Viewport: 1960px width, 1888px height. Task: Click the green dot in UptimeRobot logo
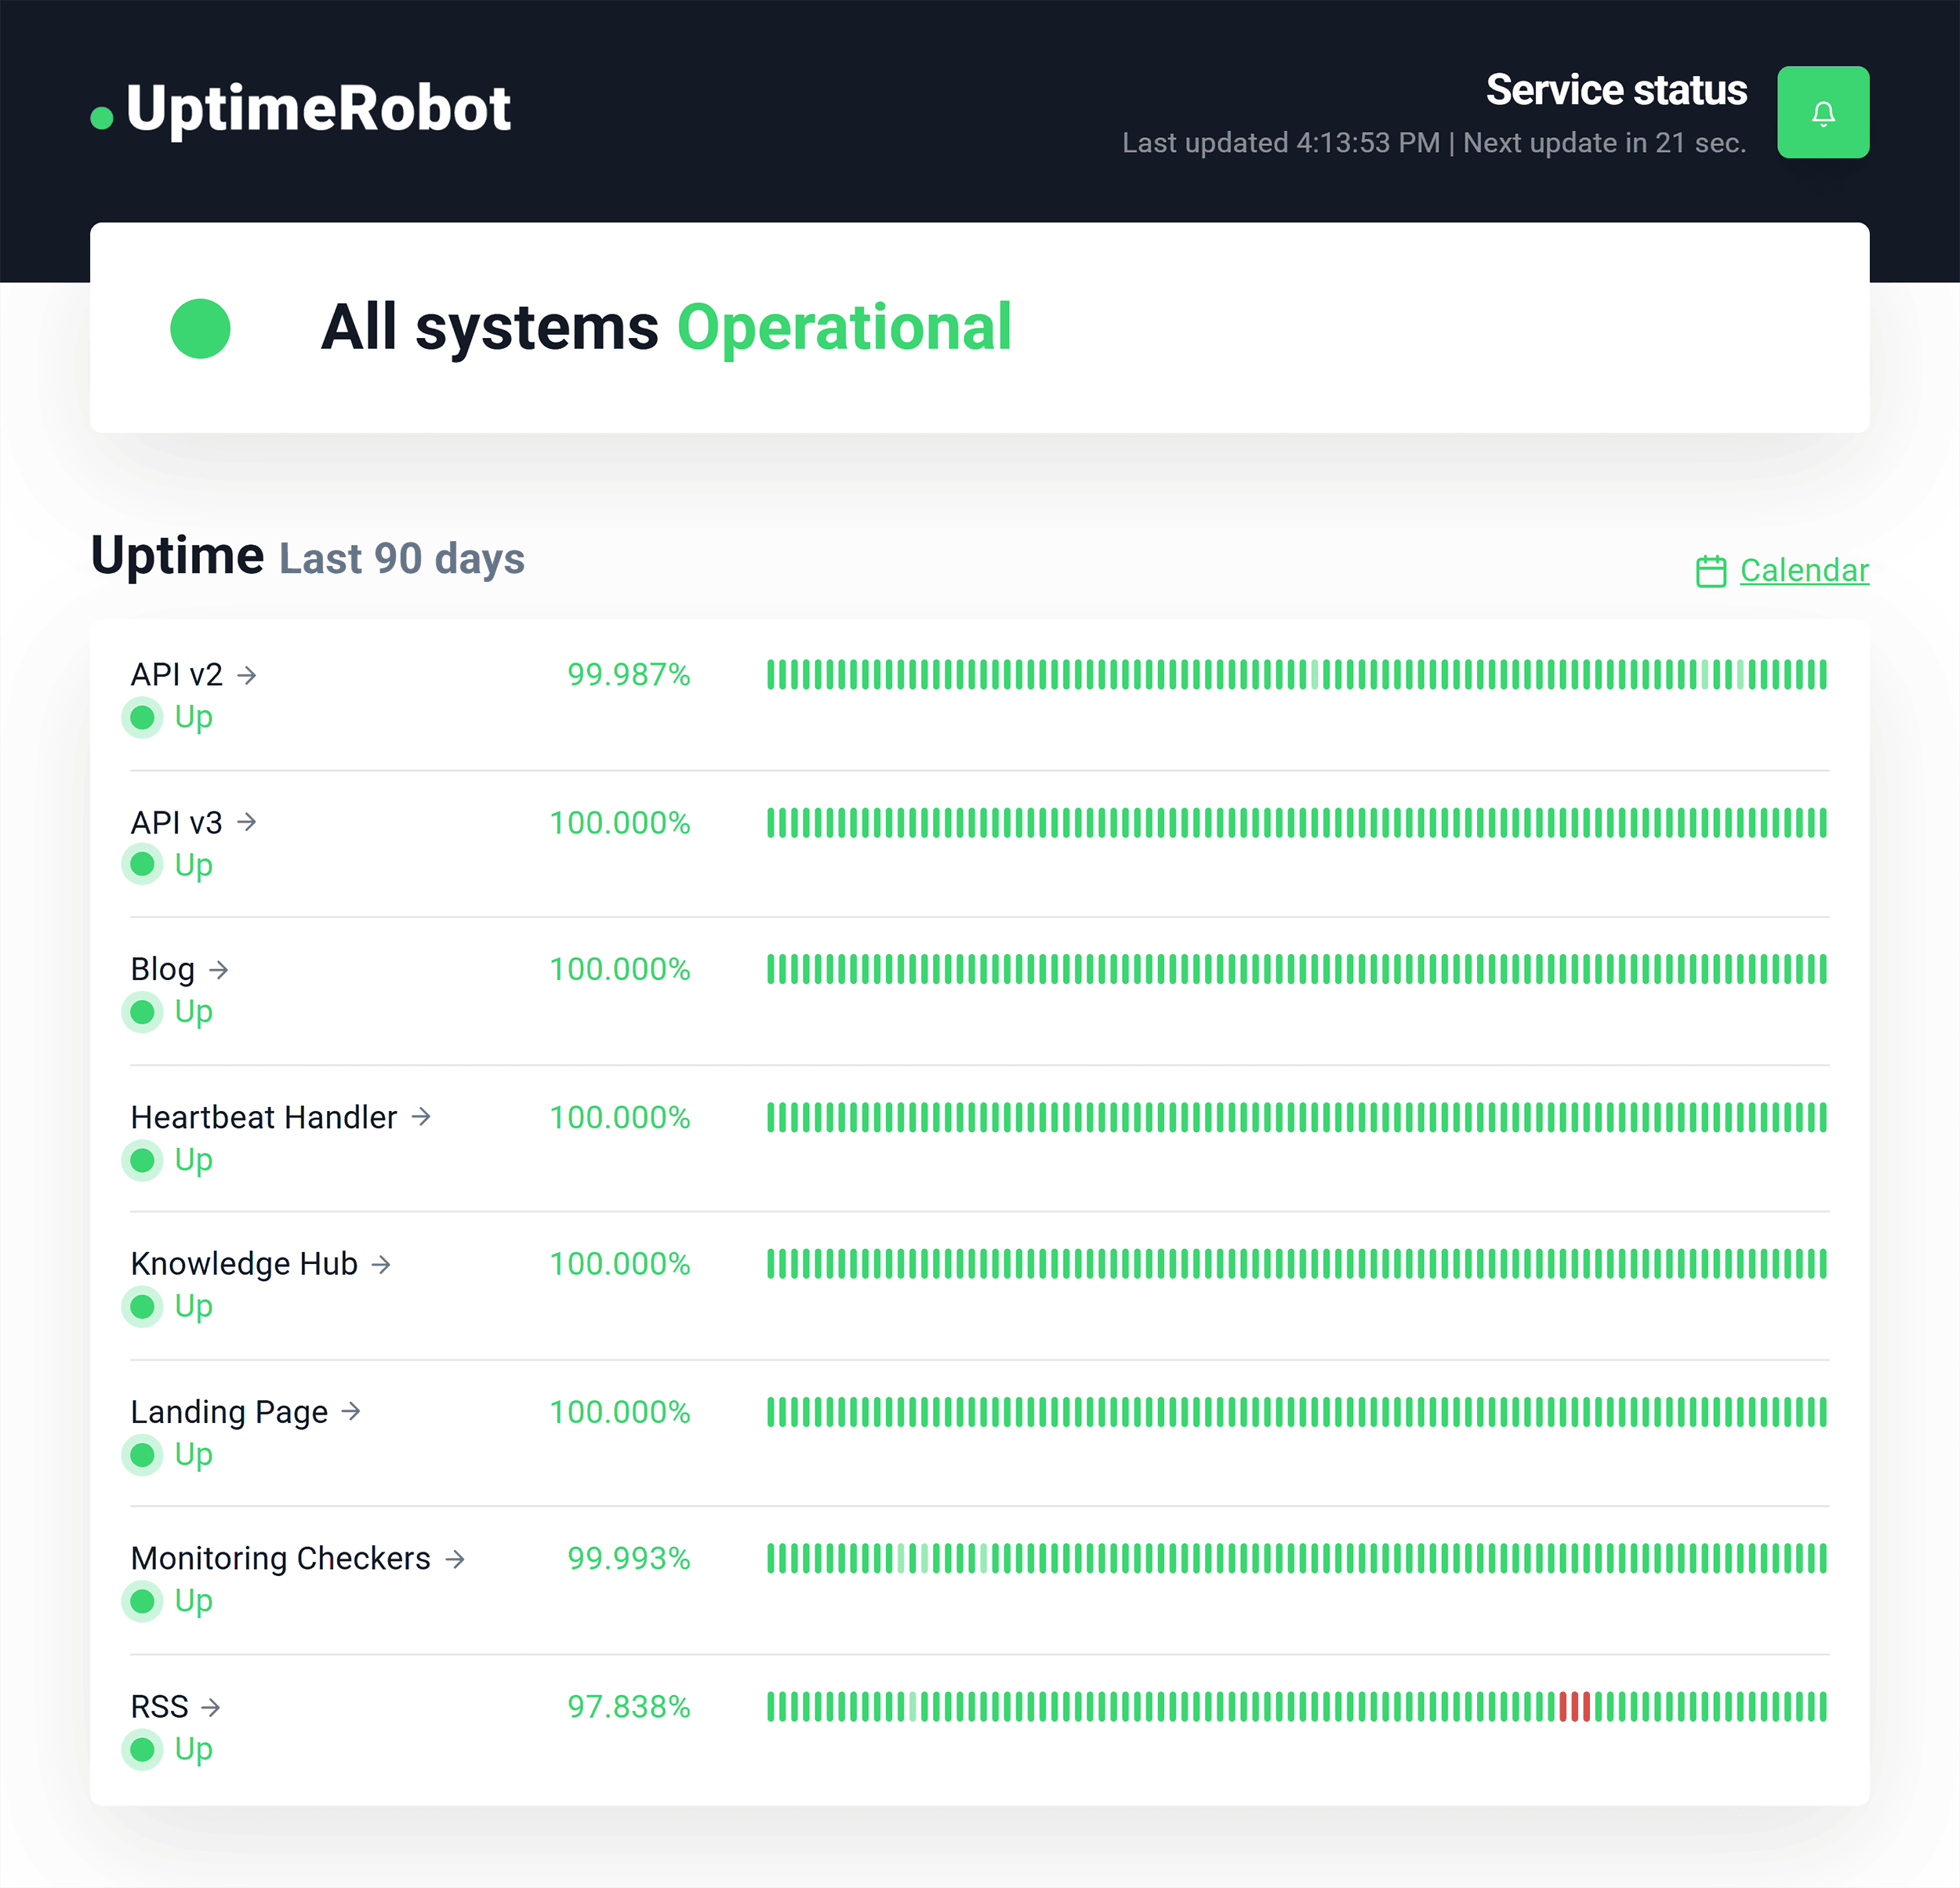[x=102, y=118]
